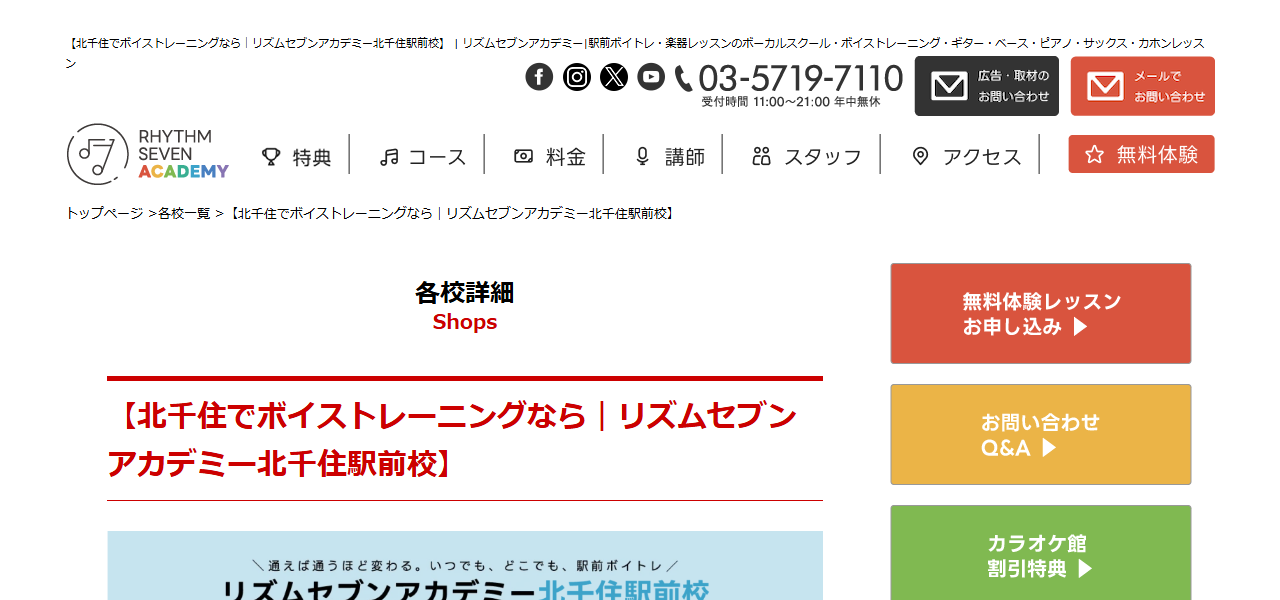The width and height of the screenshot is (1280, 600).
Task: Click the trophy icon beside 特典
Action: (271, 156)
